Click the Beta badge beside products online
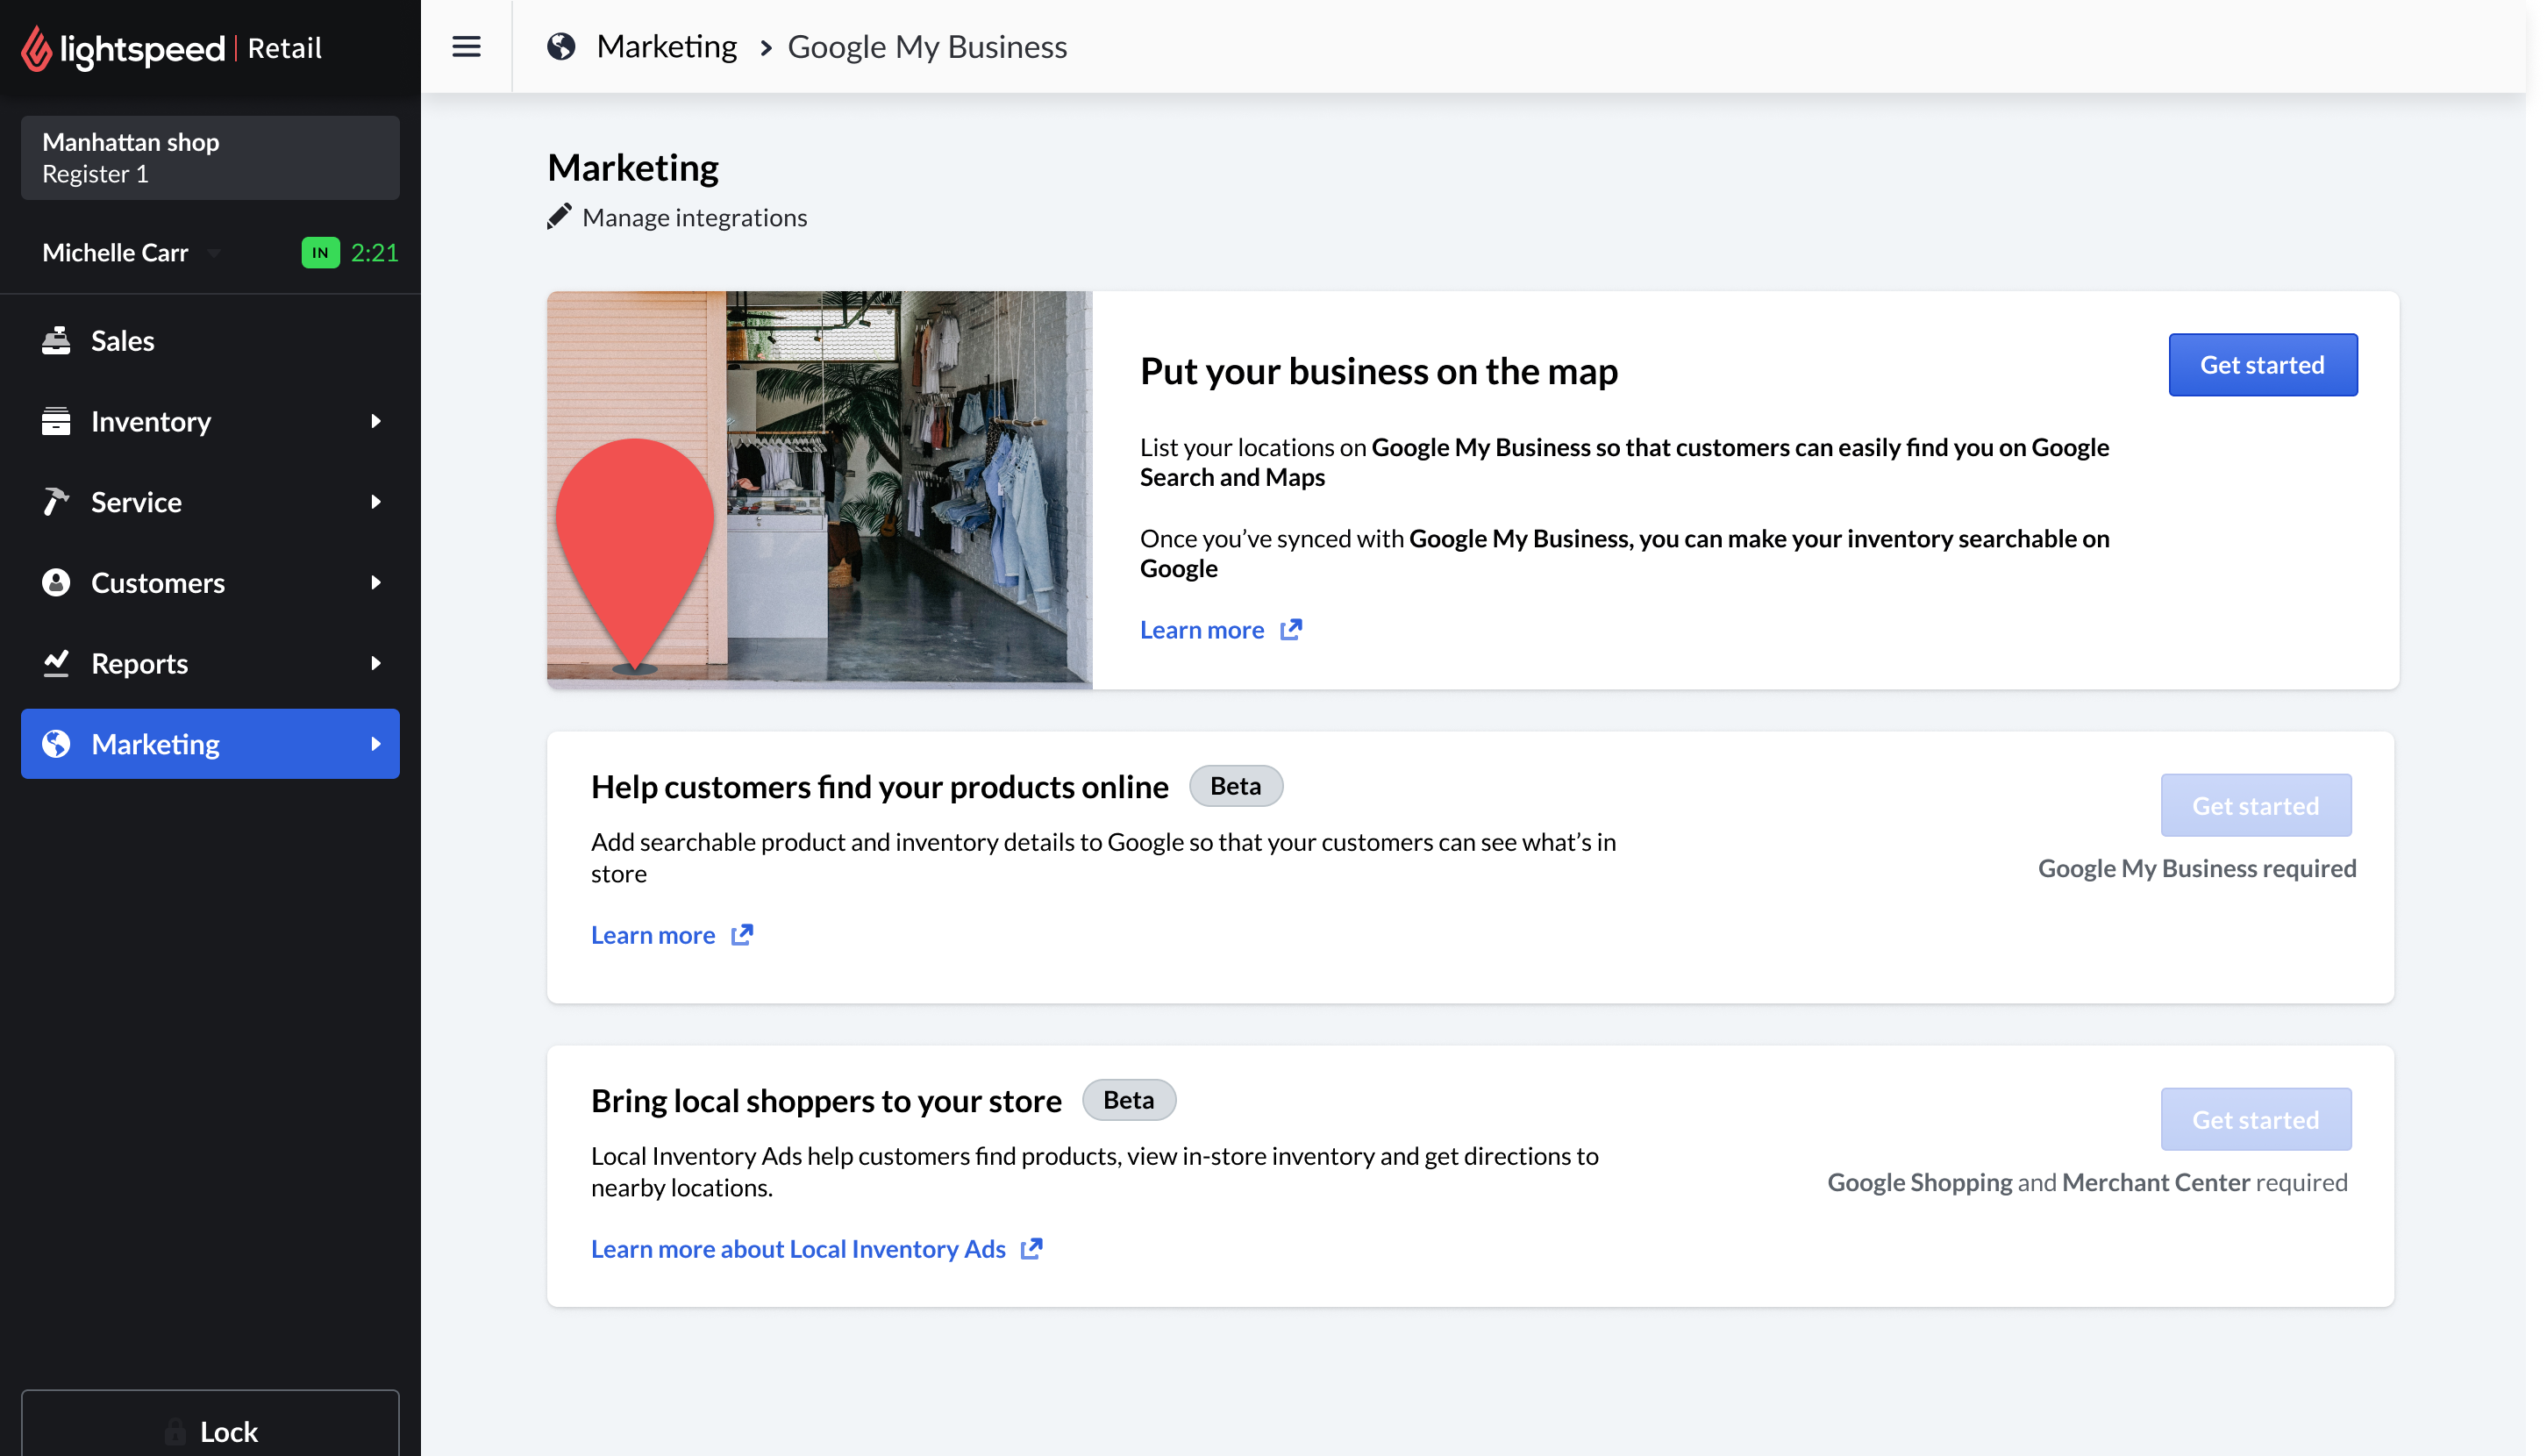2547x1456 pixels. 1236,786
